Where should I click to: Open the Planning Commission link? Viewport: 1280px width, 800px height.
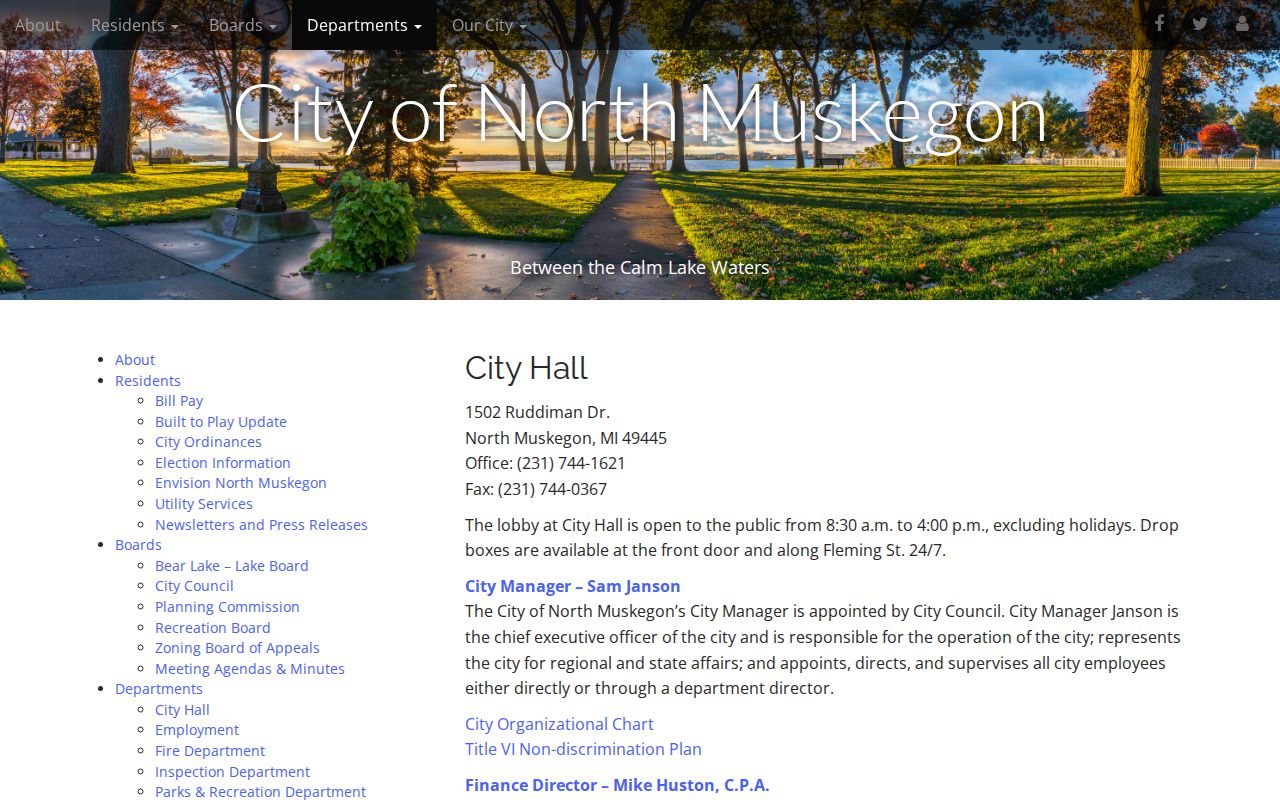pyautogui.click(x=227, y=607)
